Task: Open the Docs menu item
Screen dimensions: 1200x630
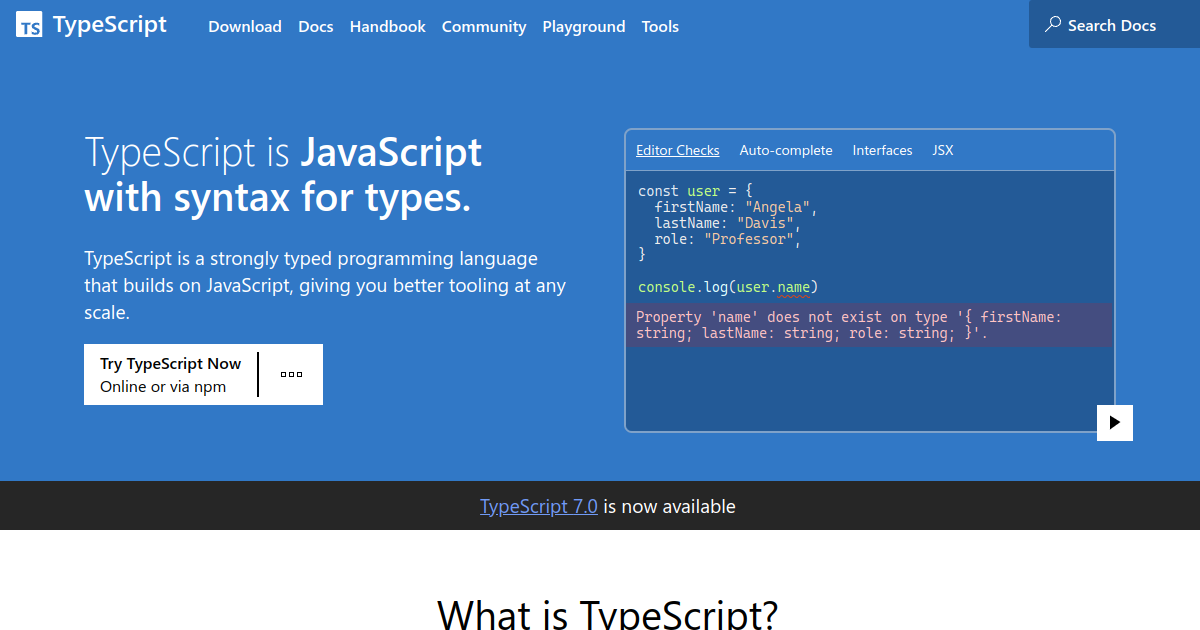Action: tap(316, 27)
